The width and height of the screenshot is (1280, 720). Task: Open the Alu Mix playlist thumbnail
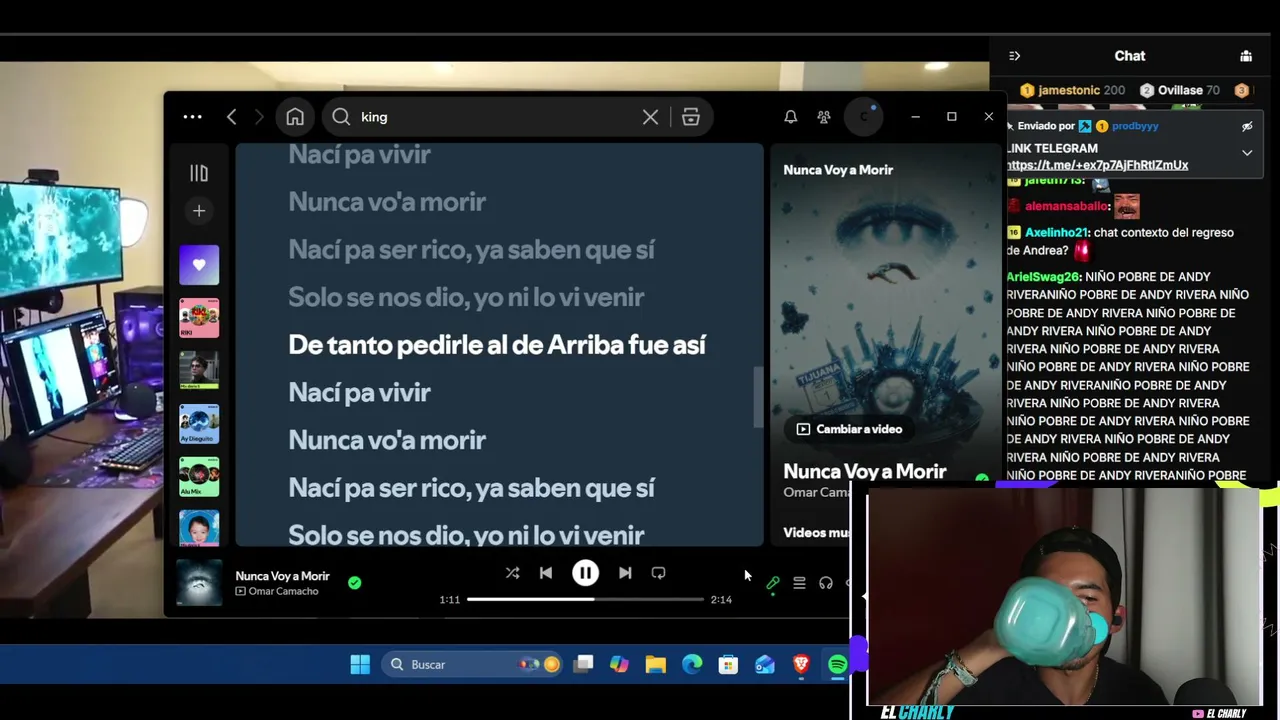[x=199, y=477]
